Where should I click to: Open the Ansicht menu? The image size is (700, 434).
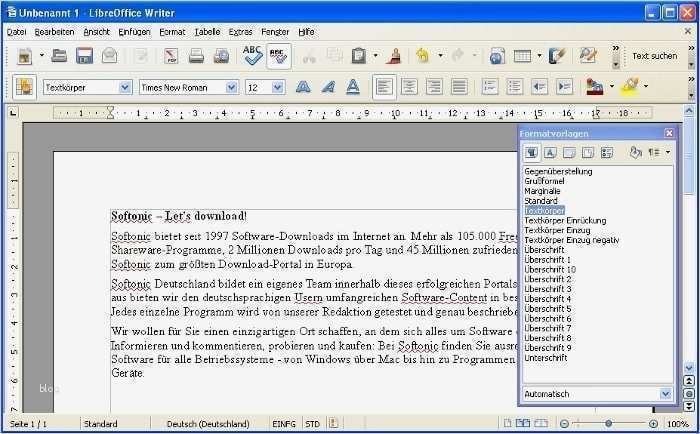point(96,32)
